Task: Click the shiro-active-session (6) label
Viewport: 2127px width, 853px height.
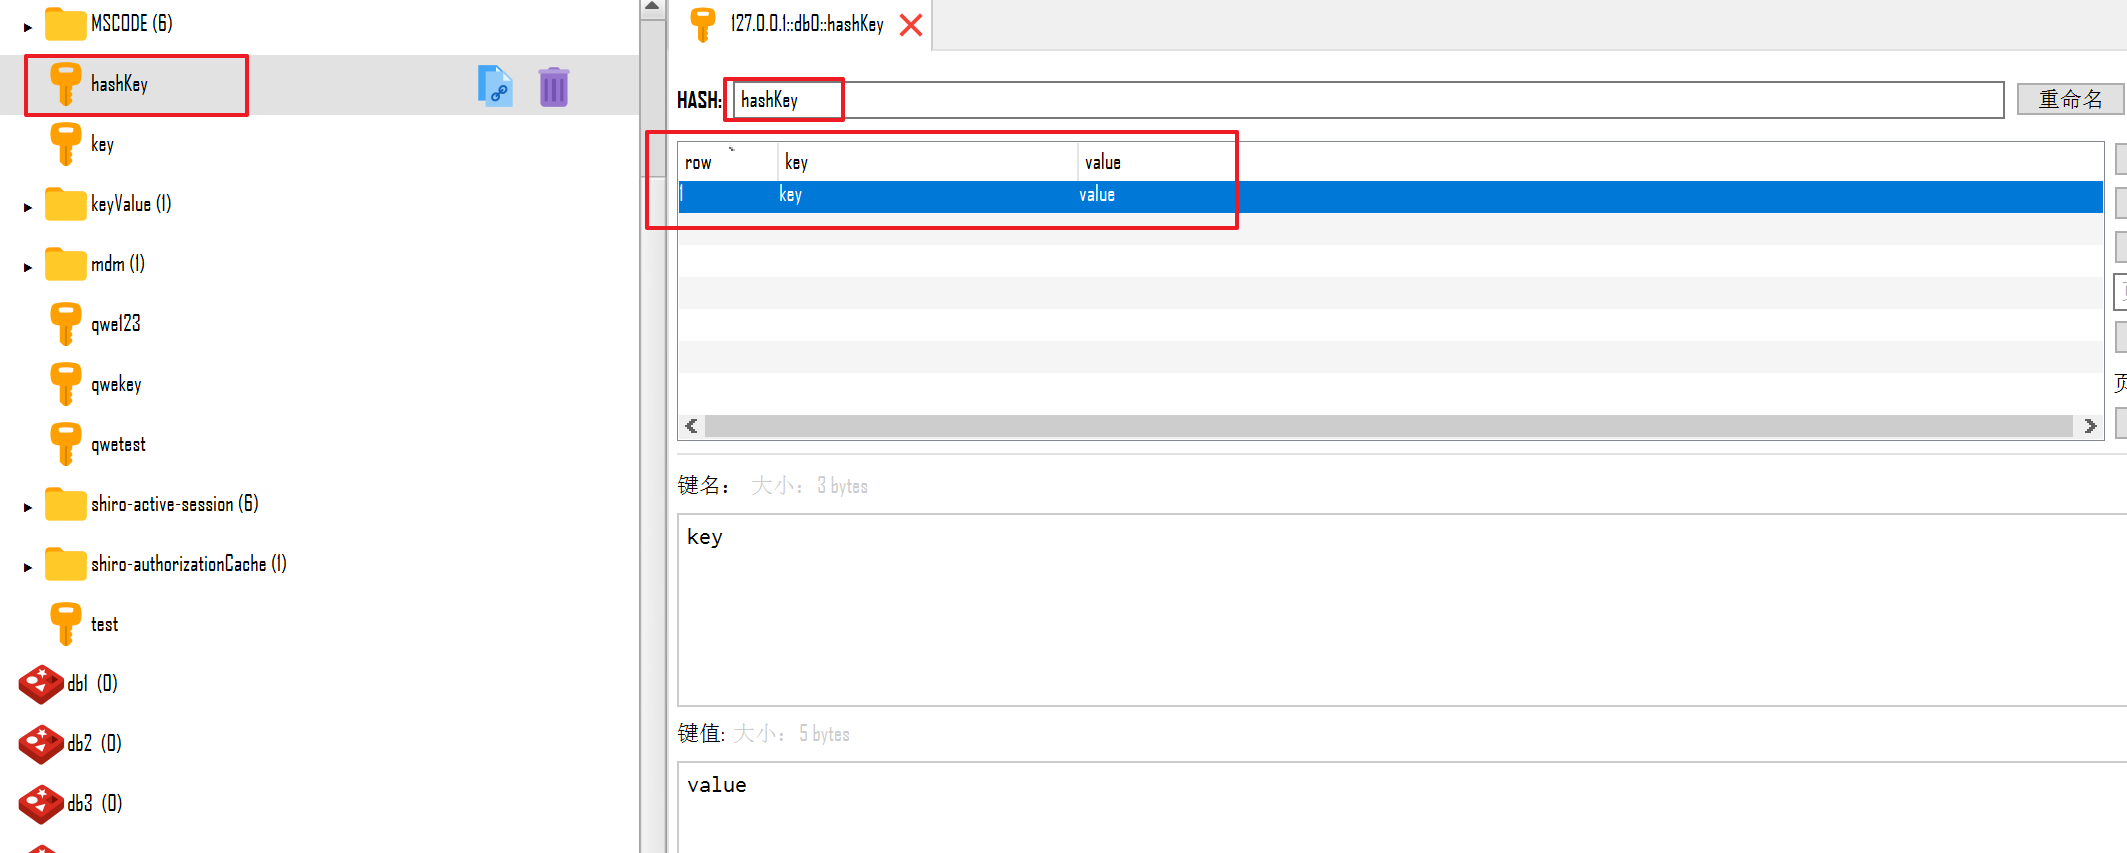Action: 175,504
